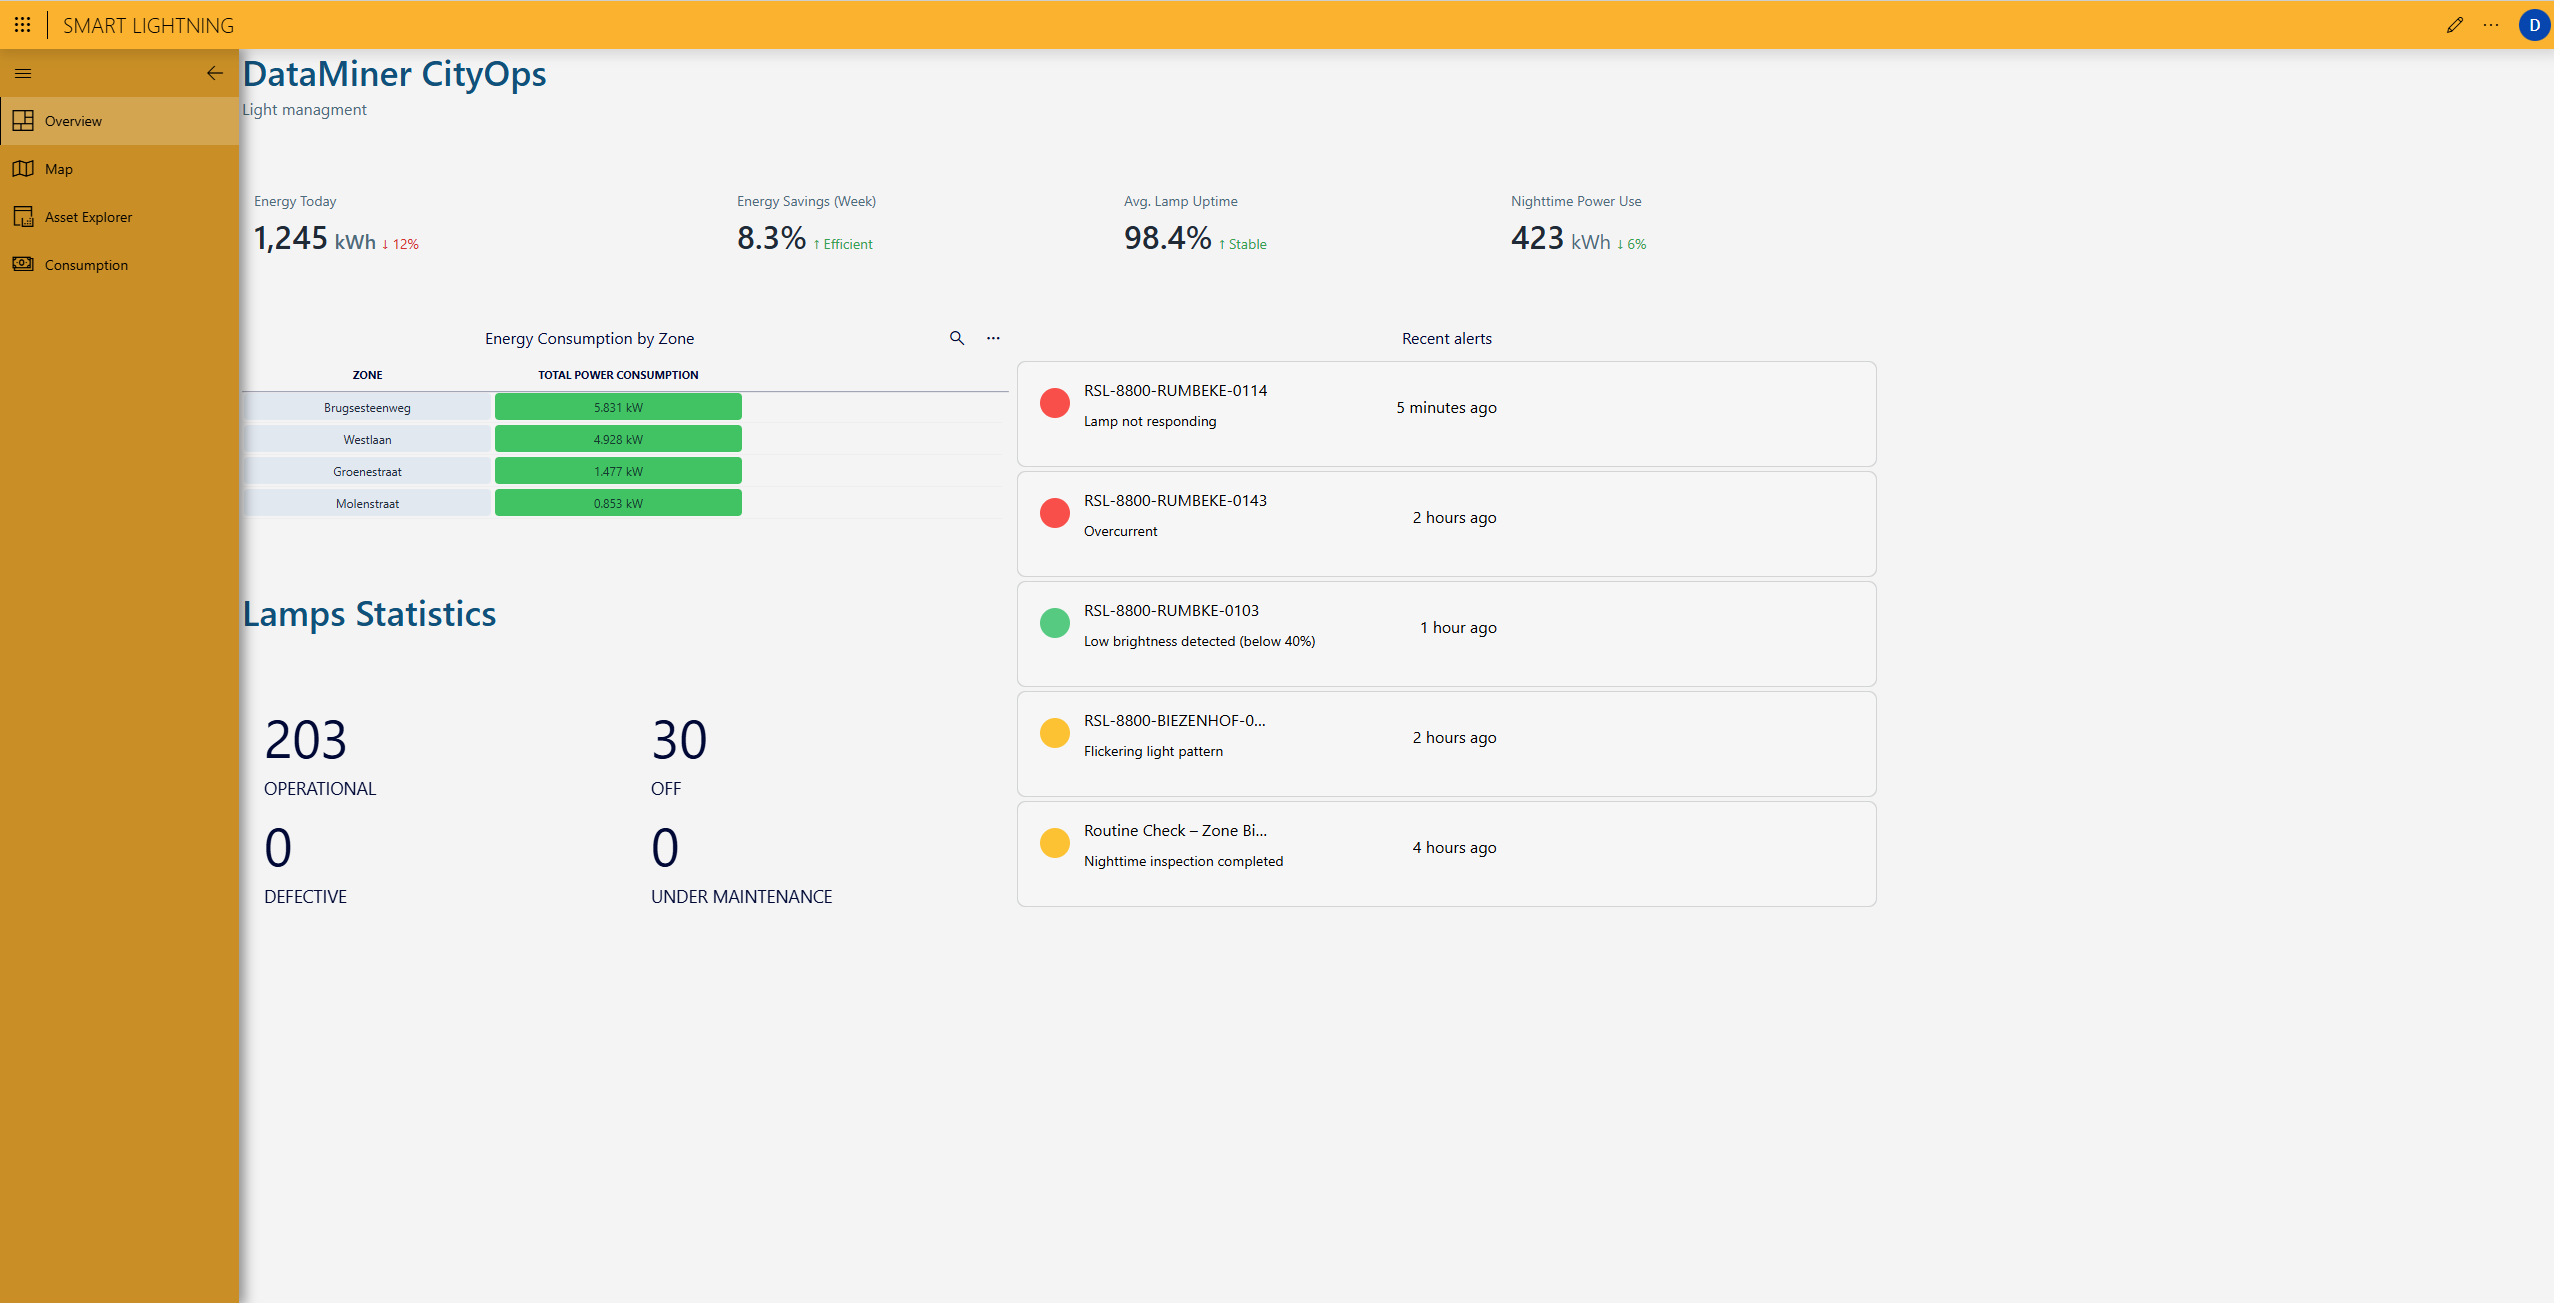Open zone table ellipsis options
The height and width of the screenshot is (1303, 2554).
[993, 338]
